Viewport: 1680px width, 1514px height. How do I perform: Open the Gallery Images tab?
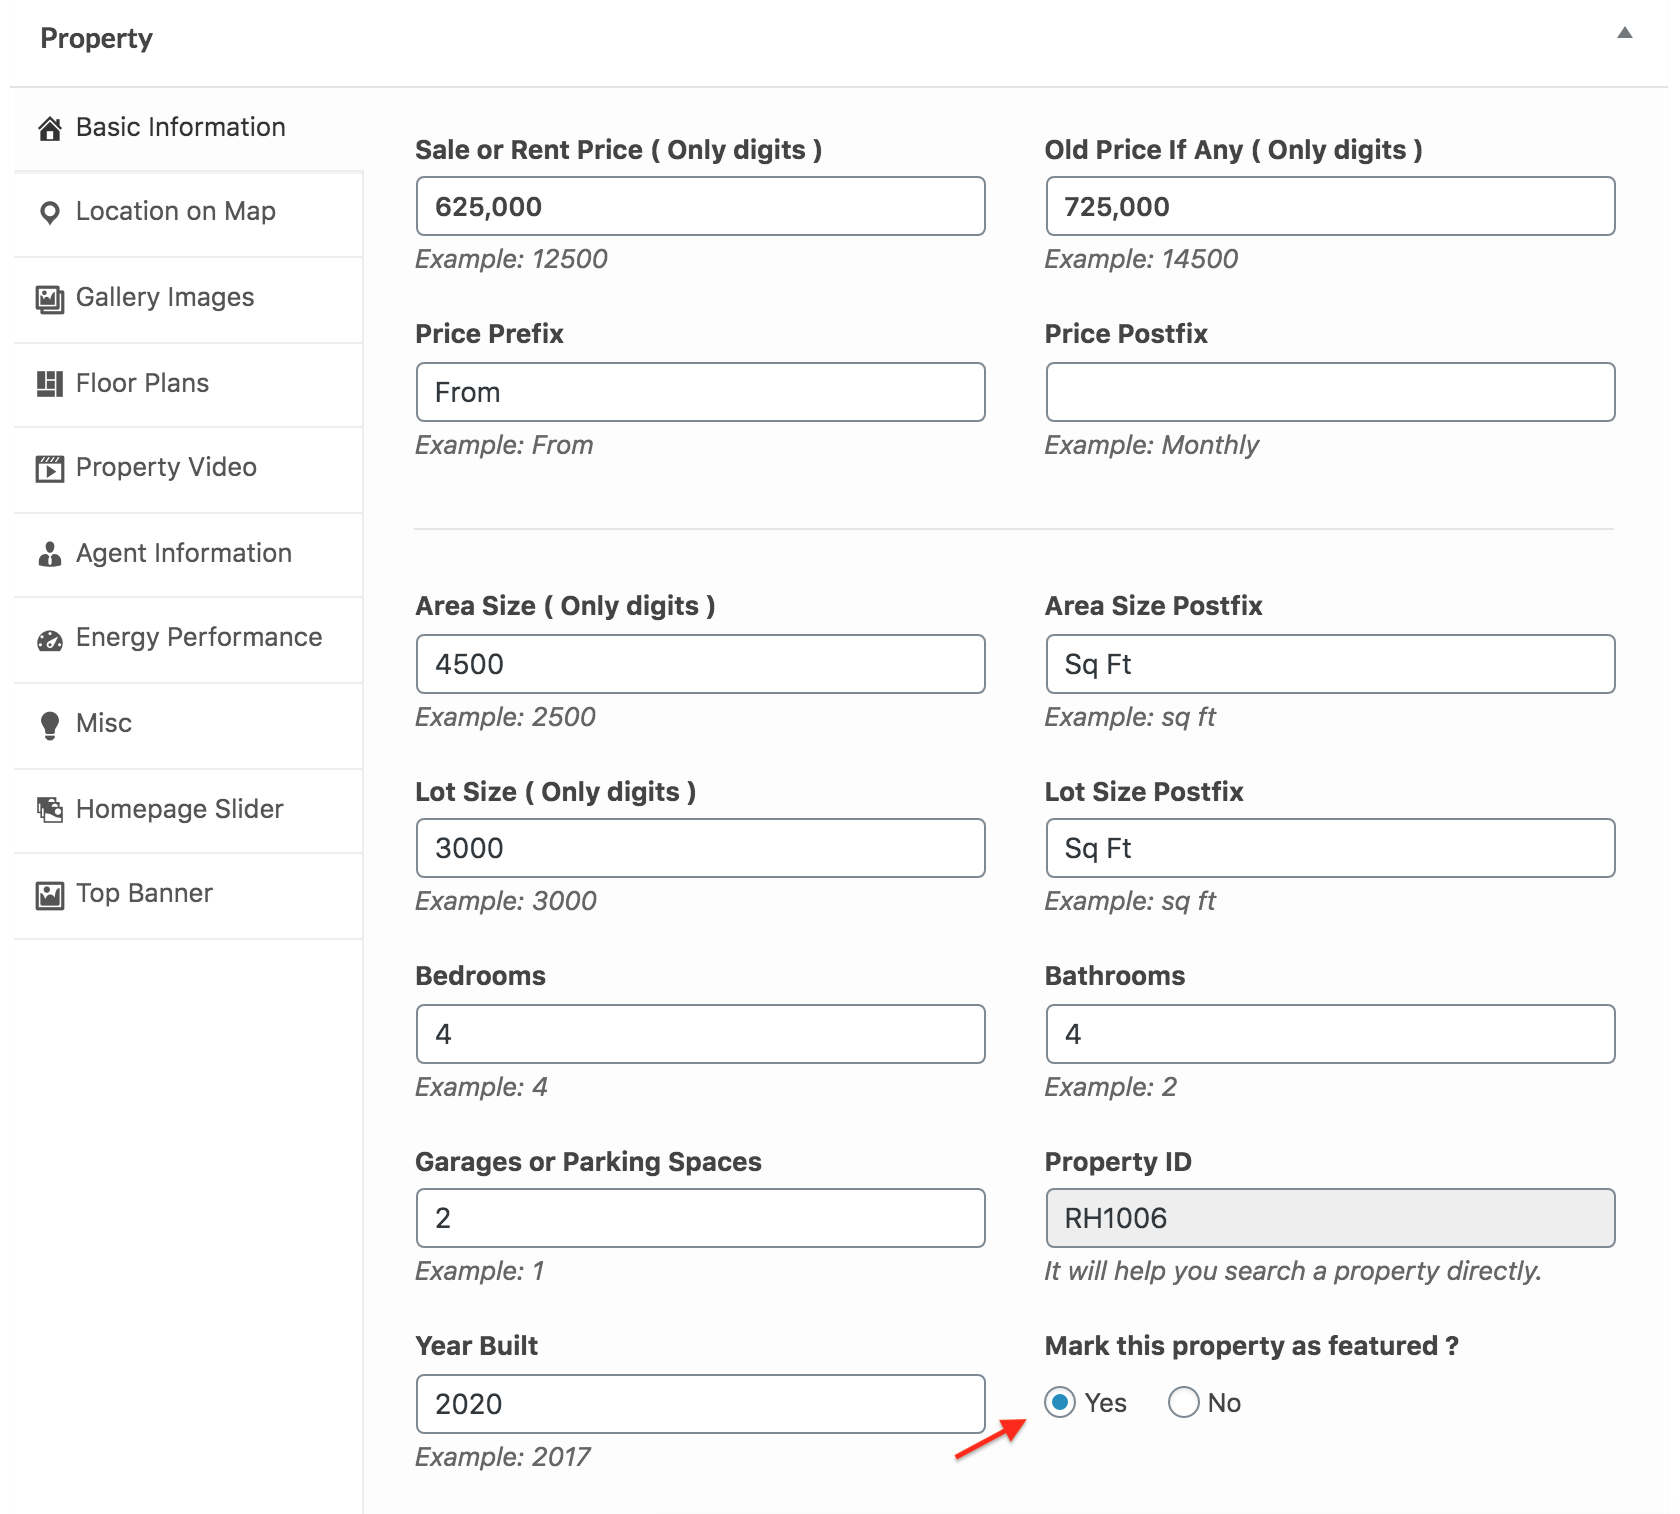pos(189,298)
